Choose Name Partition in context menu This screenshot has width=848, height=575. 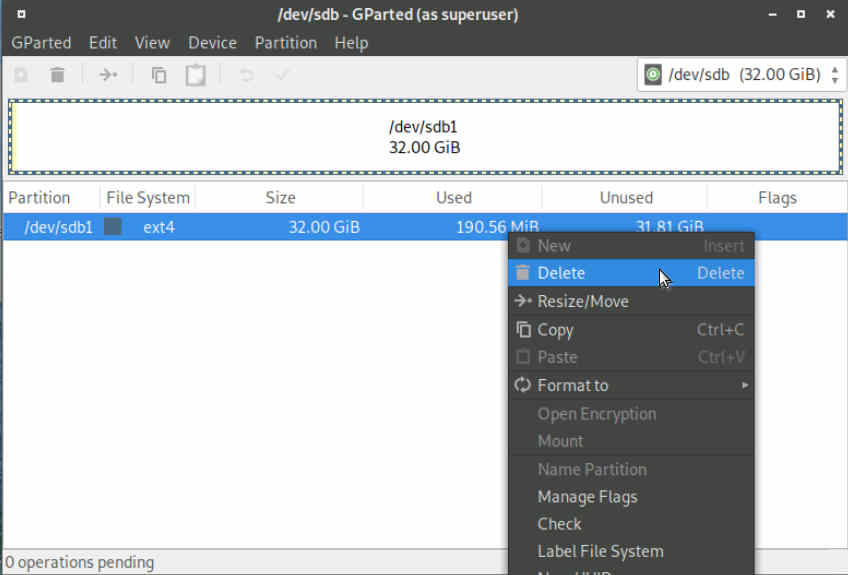(631, 470)
